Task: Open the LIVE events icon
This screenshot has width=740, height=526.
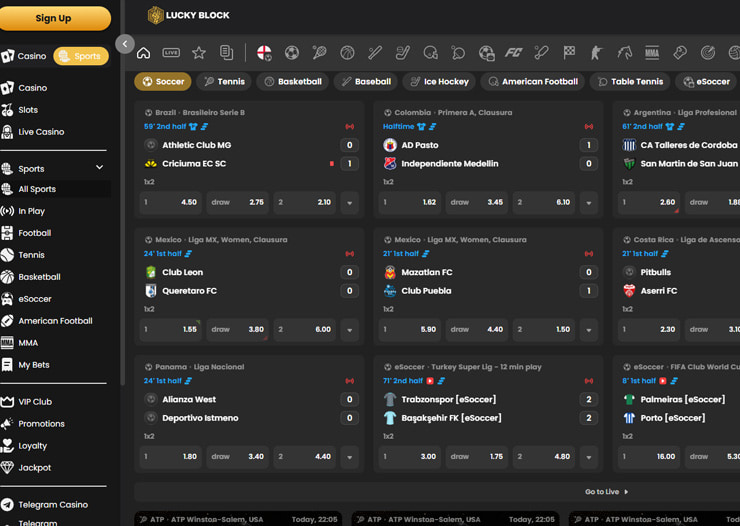Action: click(x=171, y=53)
